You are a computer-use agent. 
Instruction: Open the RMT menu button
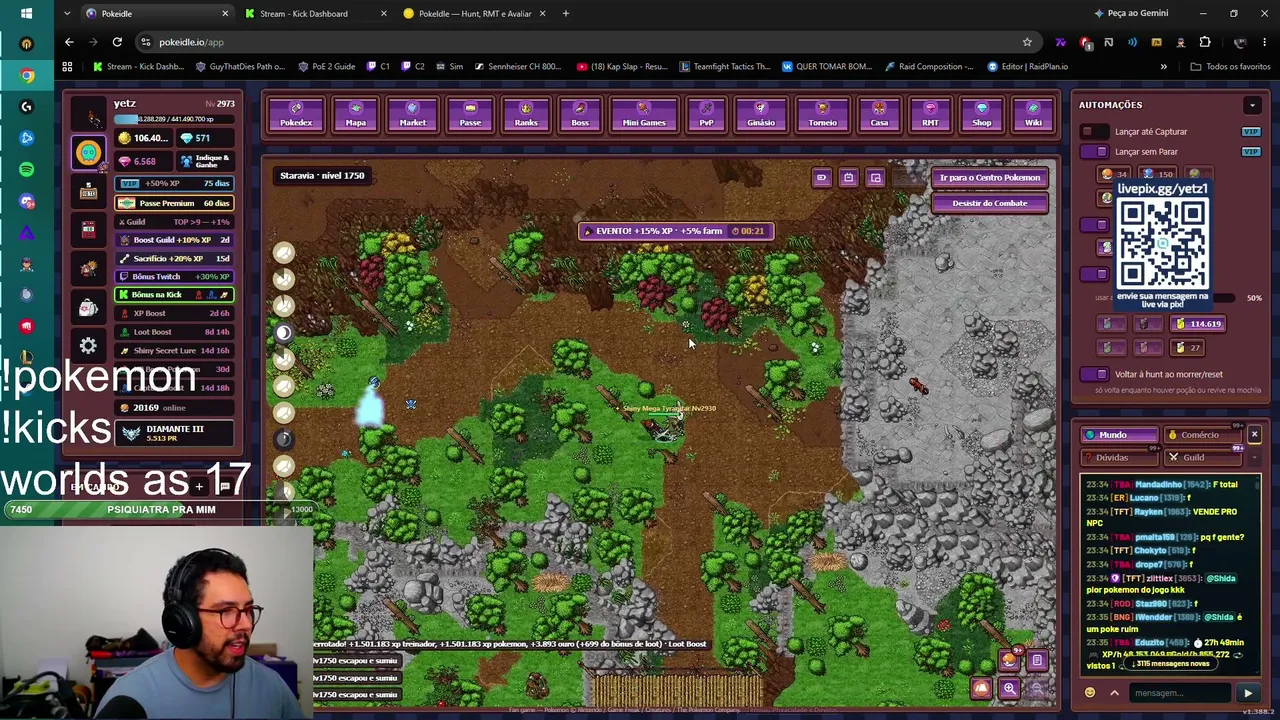click(930, 115)
